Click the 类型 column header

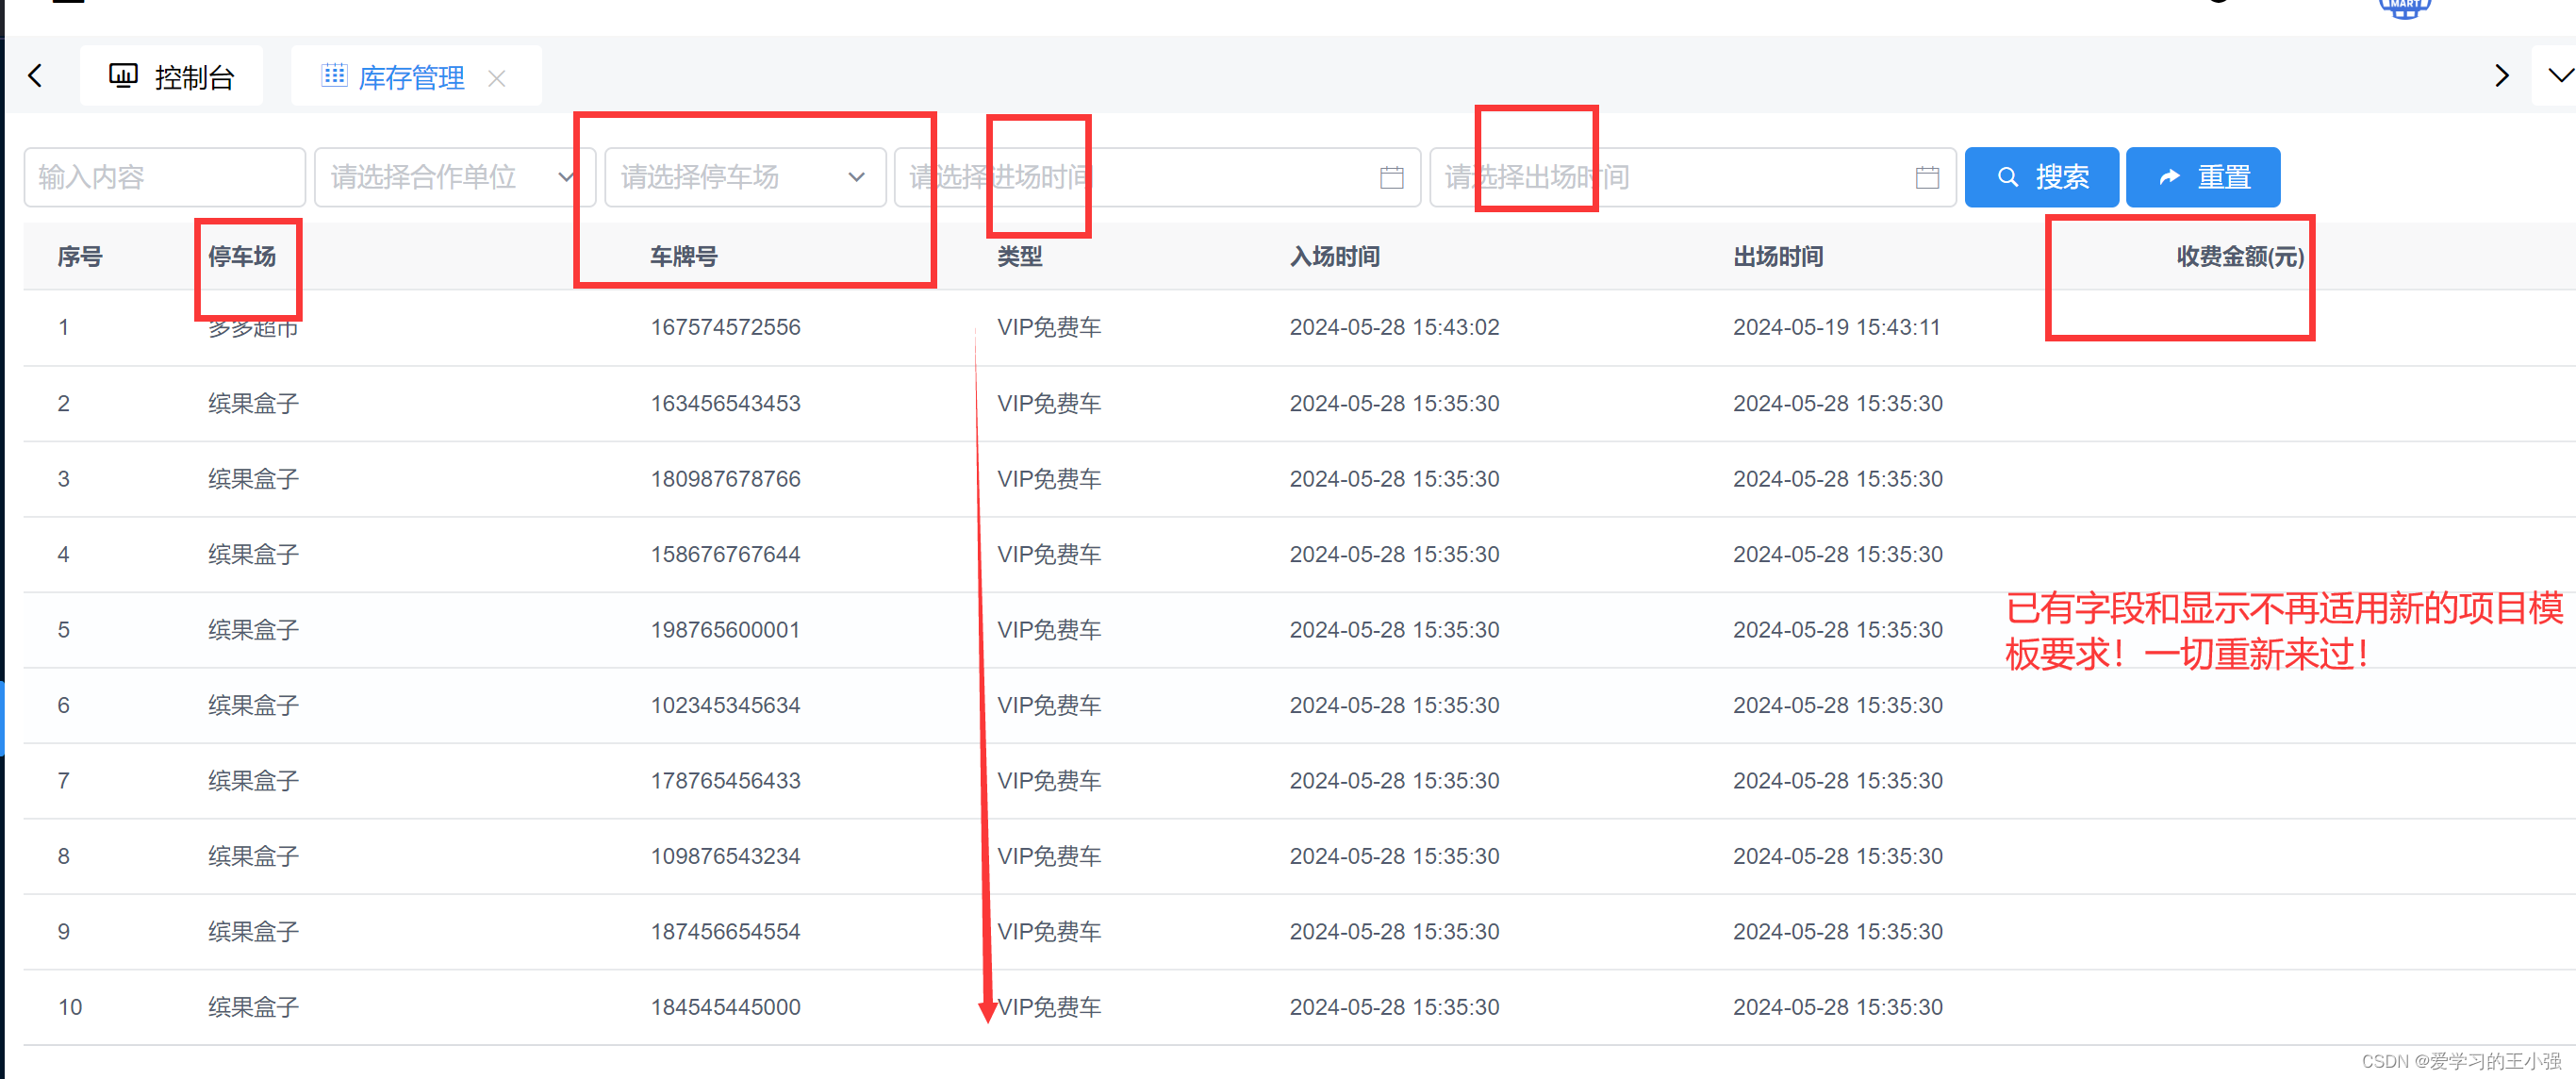1020,257
